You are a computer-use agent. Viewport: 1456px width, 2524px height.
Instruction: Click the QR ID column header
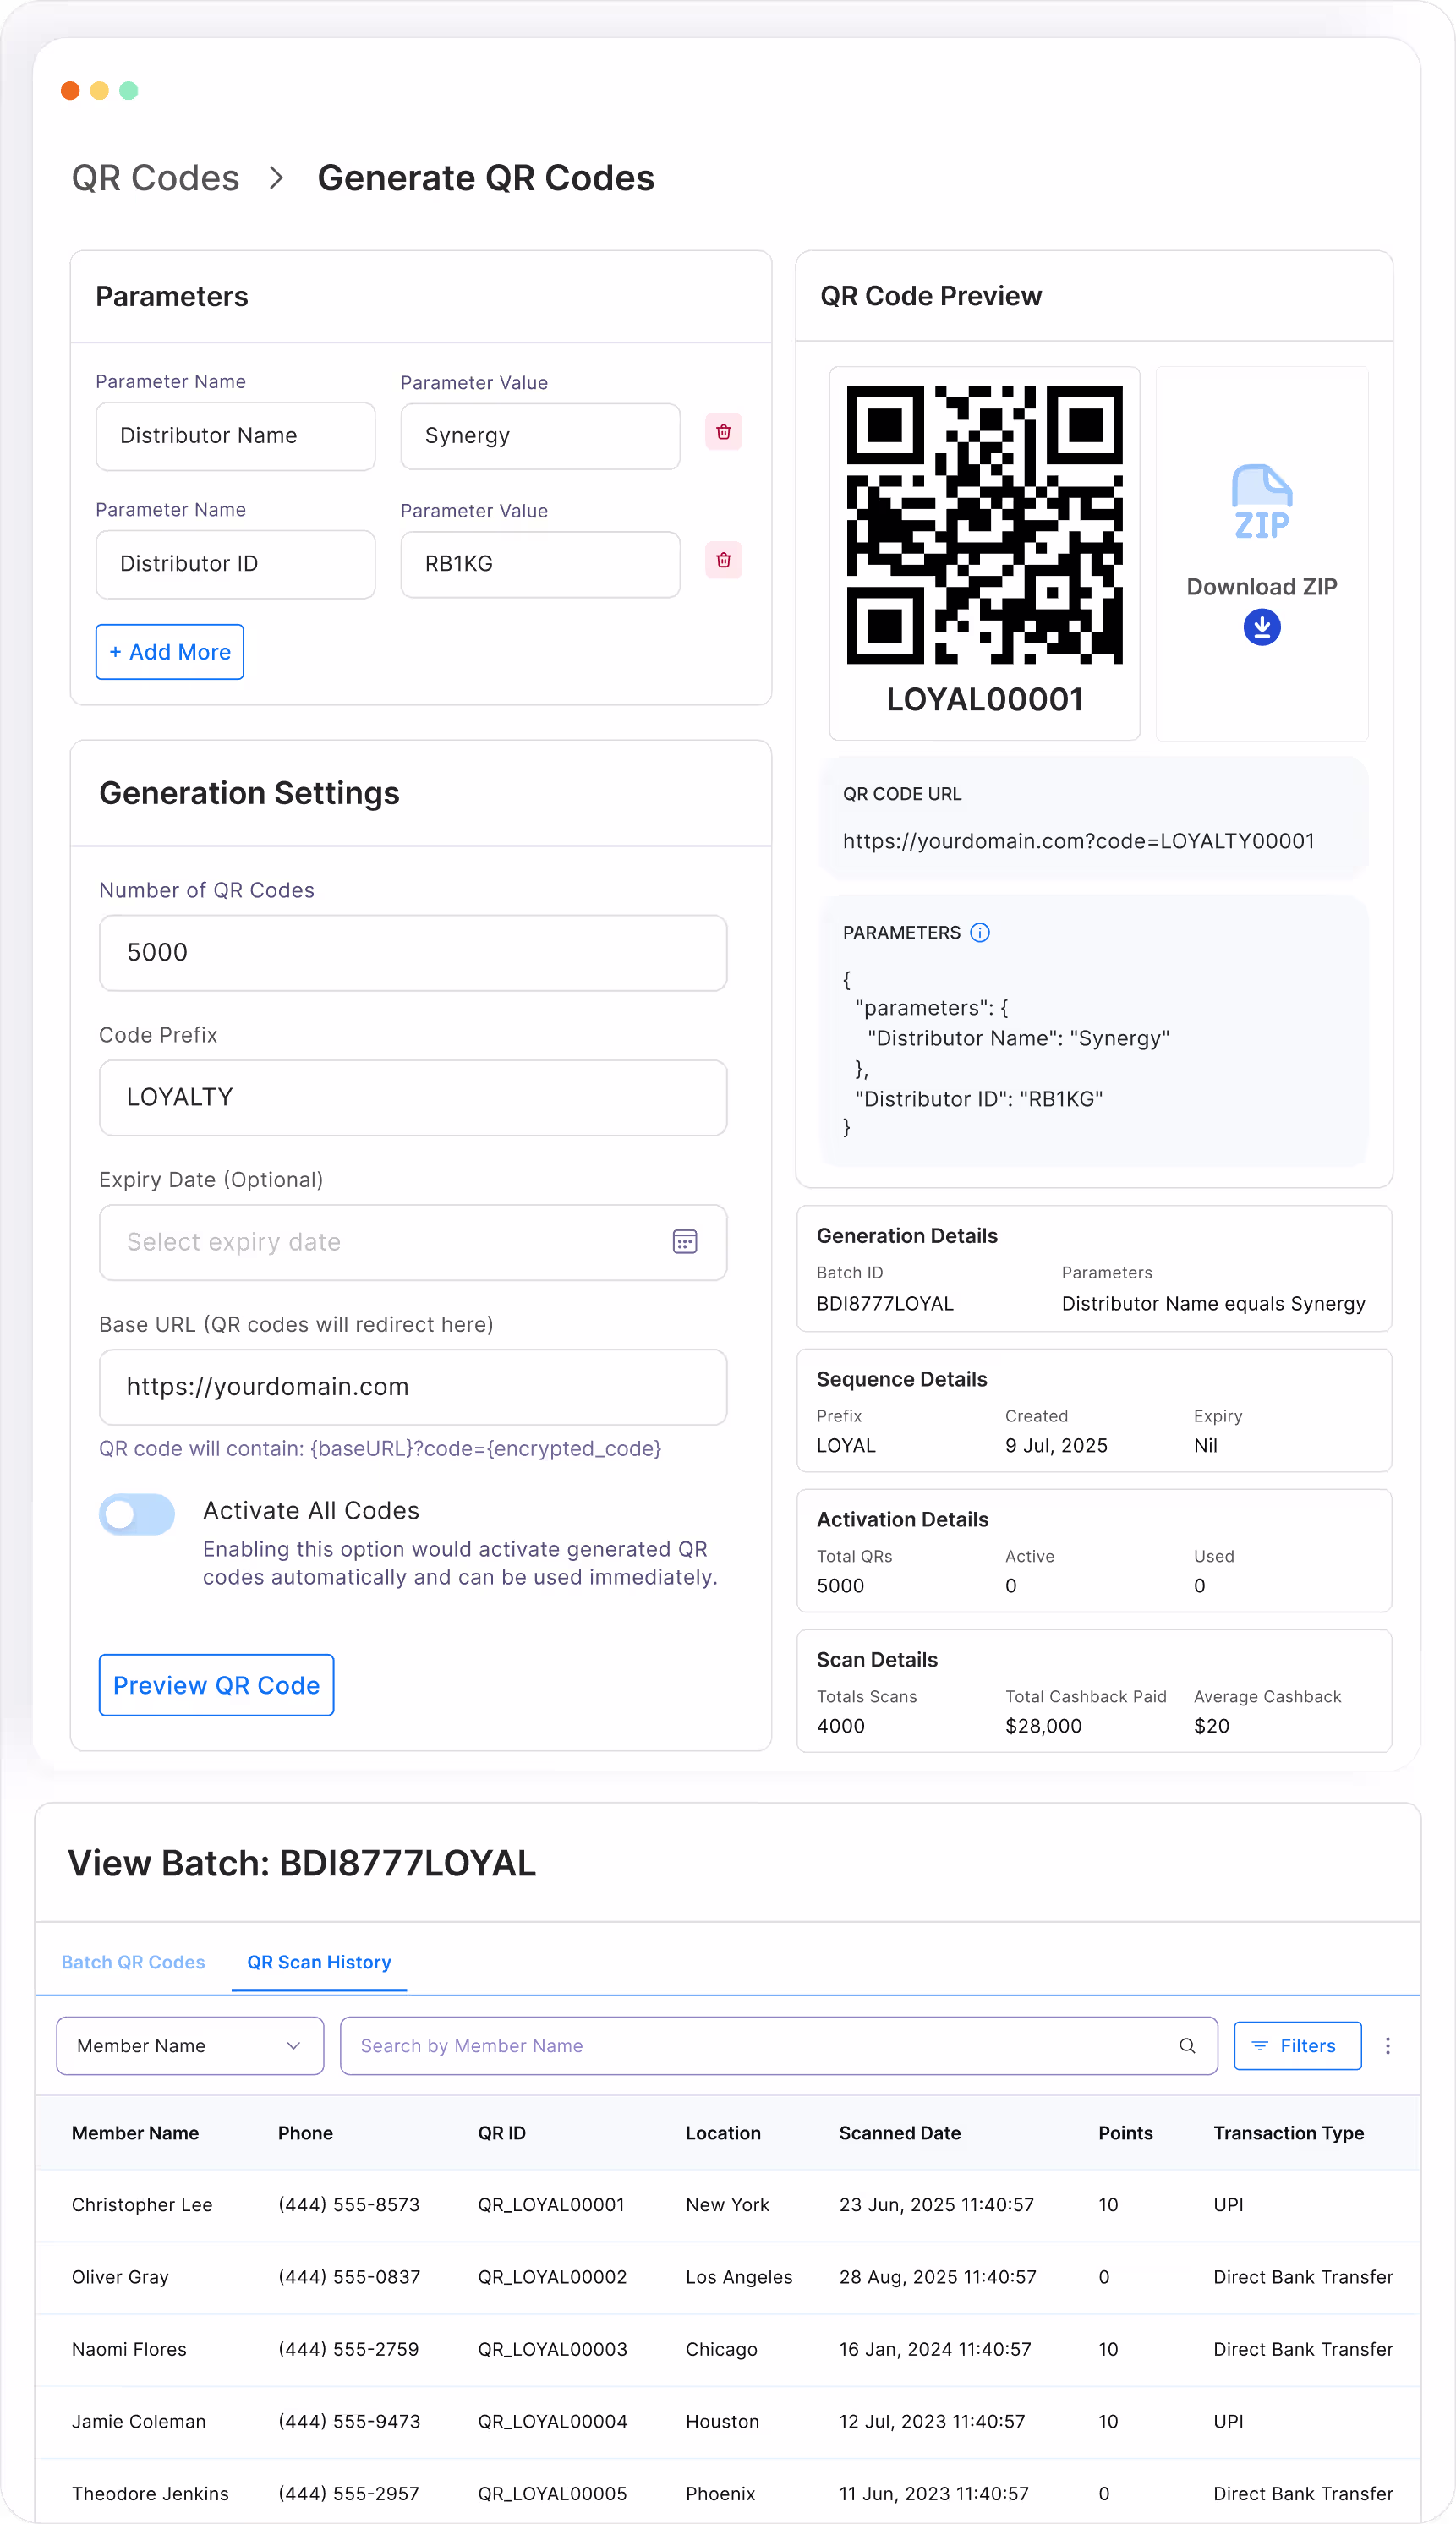click(501, 2132)
